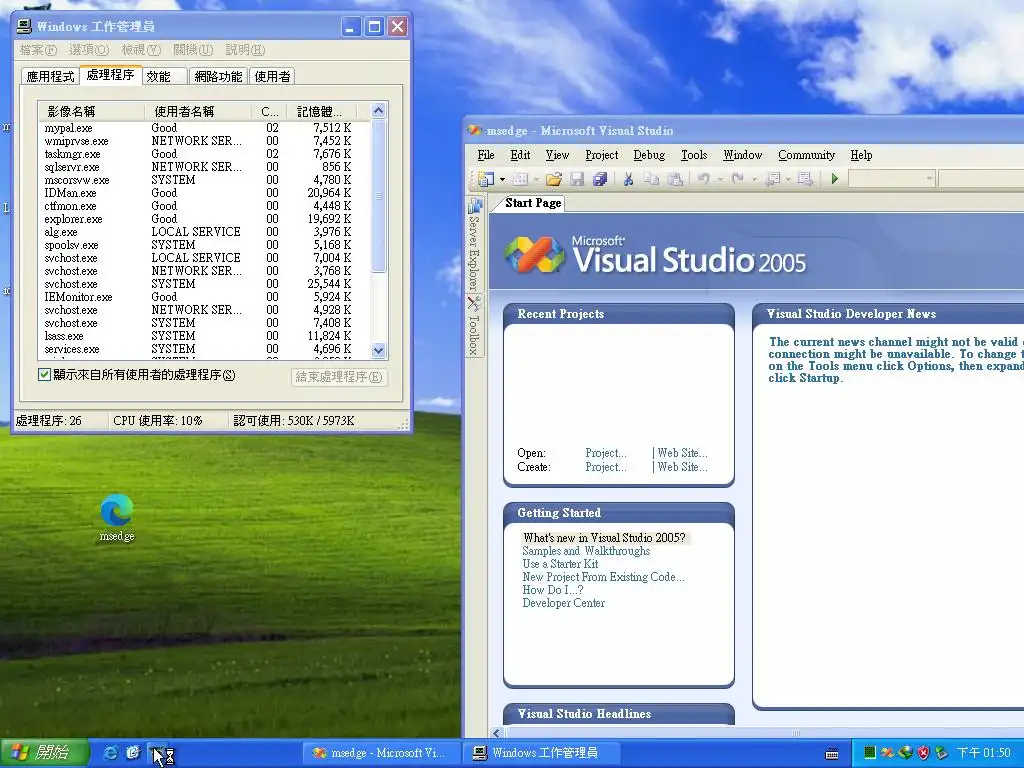Open the Help menu in Visual Studio
Image resolution: width=1024 pixels, height=768 pixels.
pyautogui.click(x=861, y=155)
